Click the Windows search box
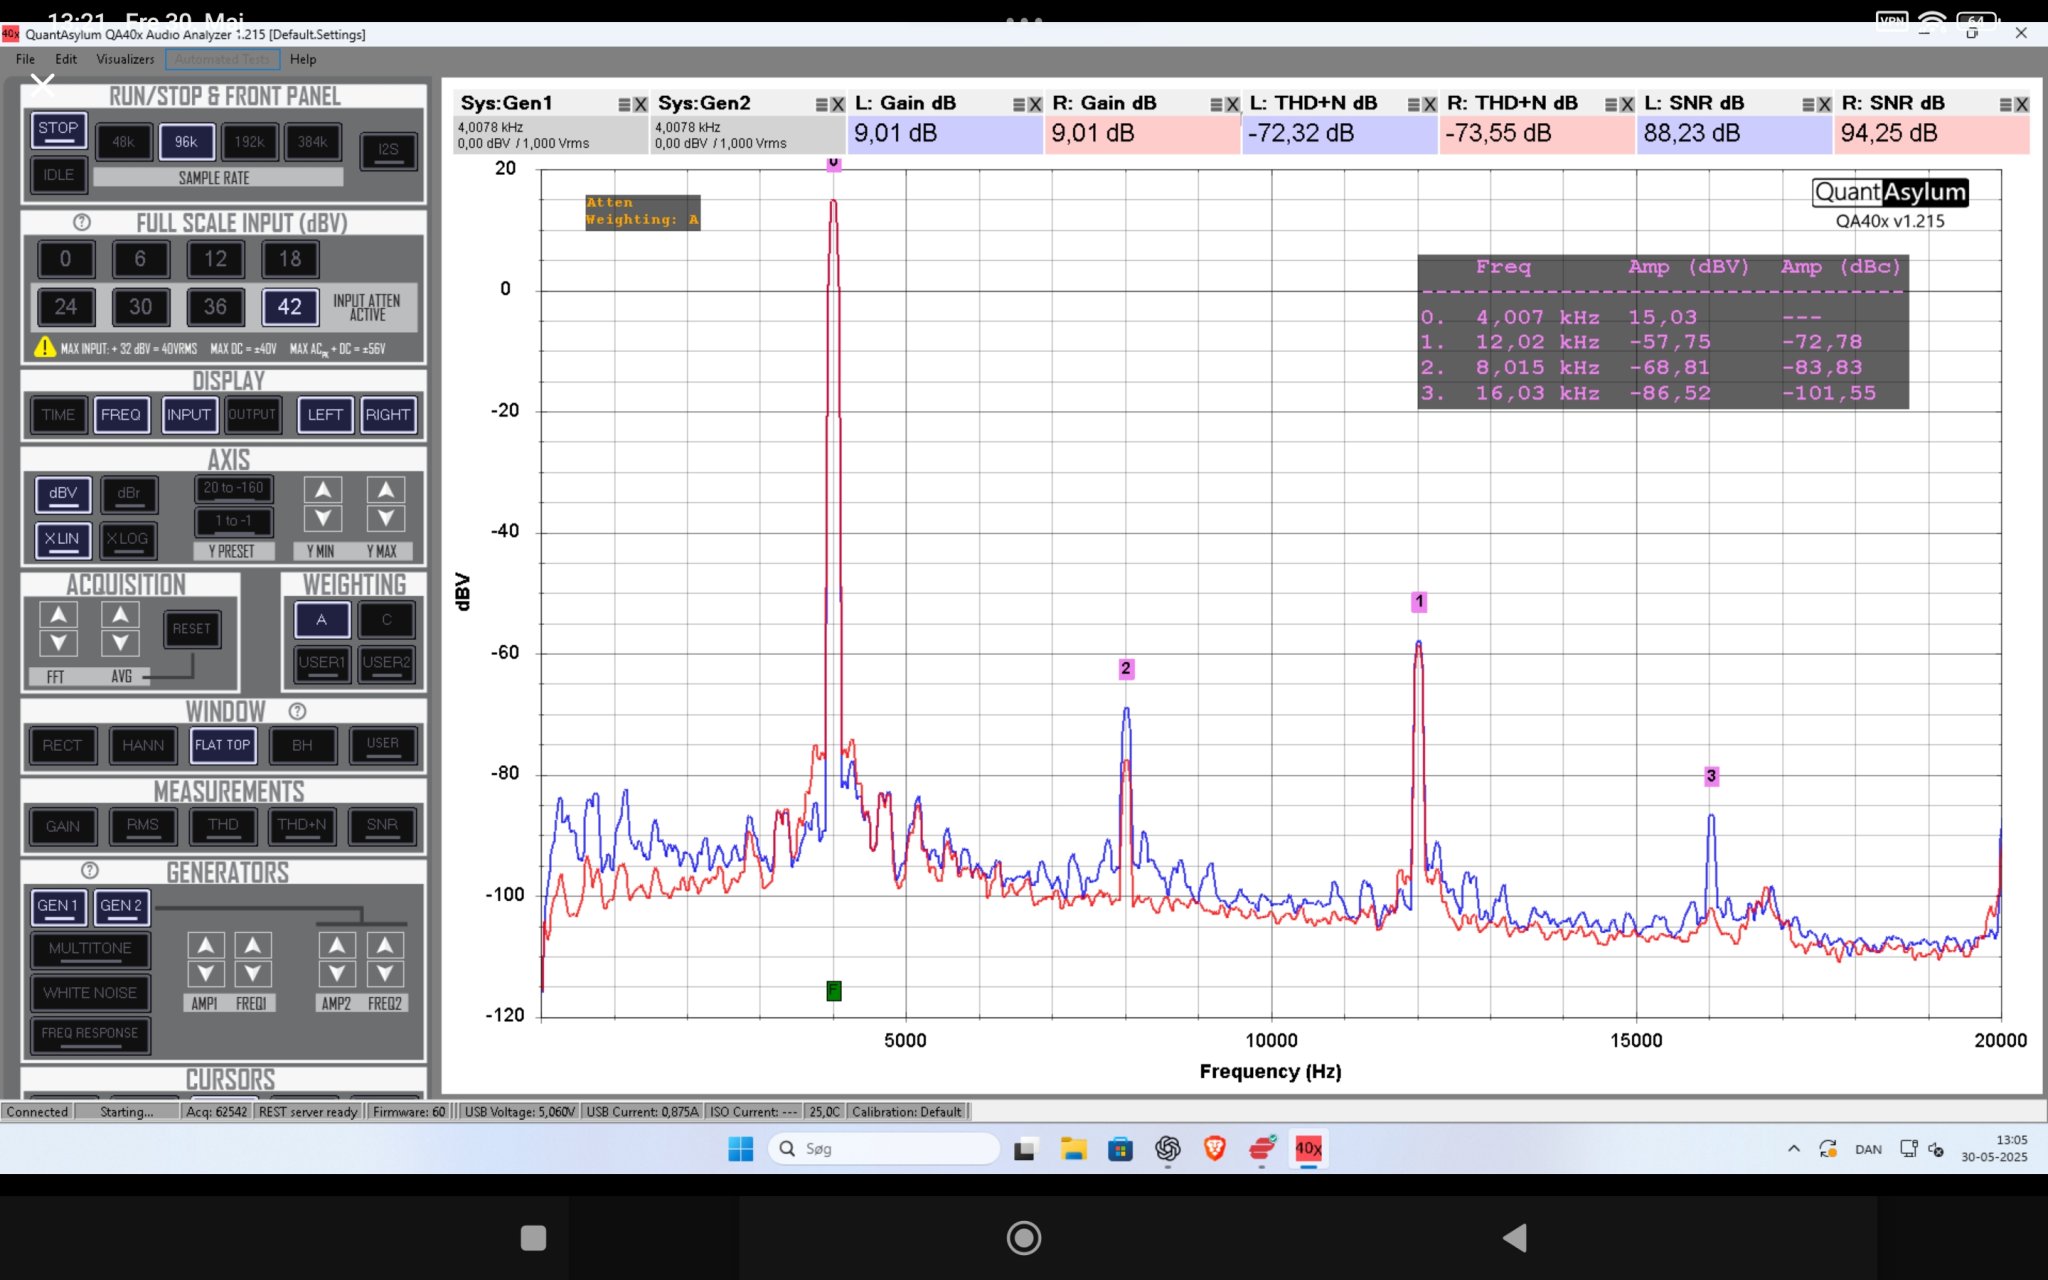Screen dimensions: 2048x1280 pyautogui.click(x=885, y=1149)
